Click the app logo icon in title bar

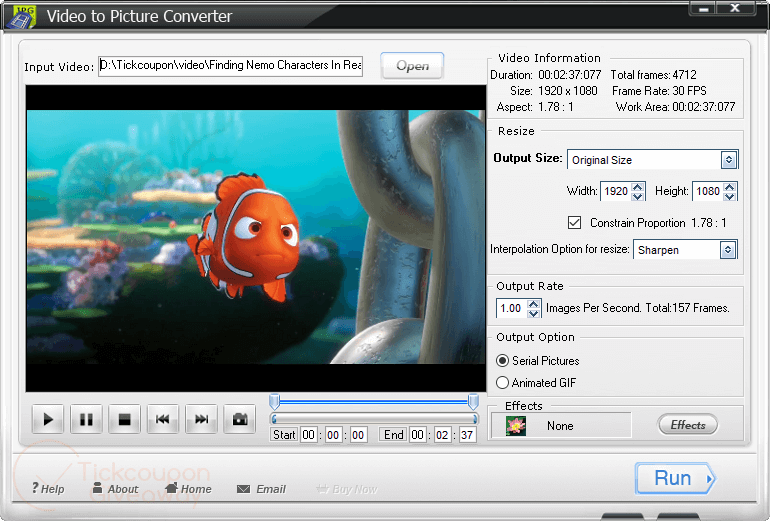[20, 16]
